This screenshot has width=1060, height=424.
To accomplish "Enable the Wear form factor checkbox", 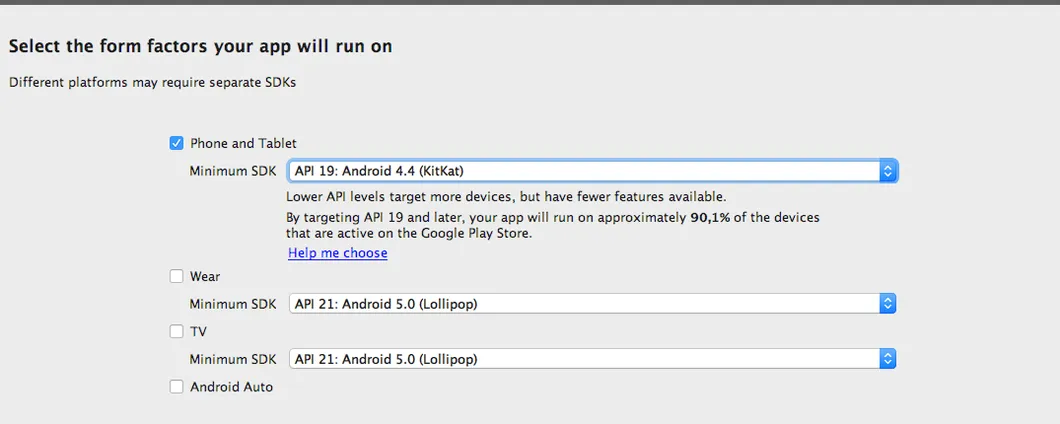I will pos(176,276).
